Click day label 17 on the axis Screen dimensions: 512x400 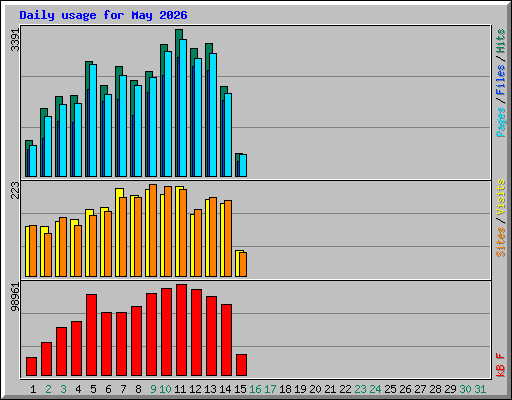pyautogui.click(x=270, y=389)
